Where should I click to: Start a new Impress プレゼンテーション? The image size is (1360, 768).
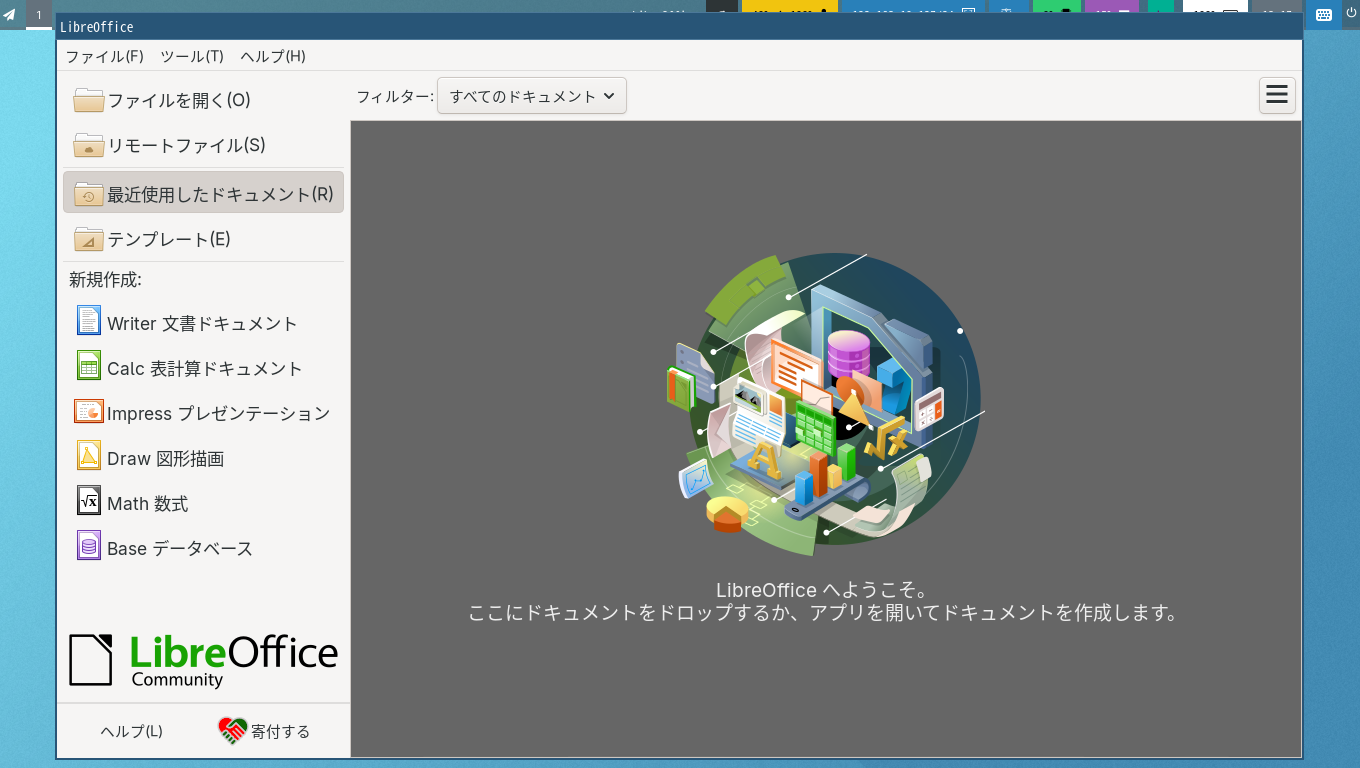(203, 413)
